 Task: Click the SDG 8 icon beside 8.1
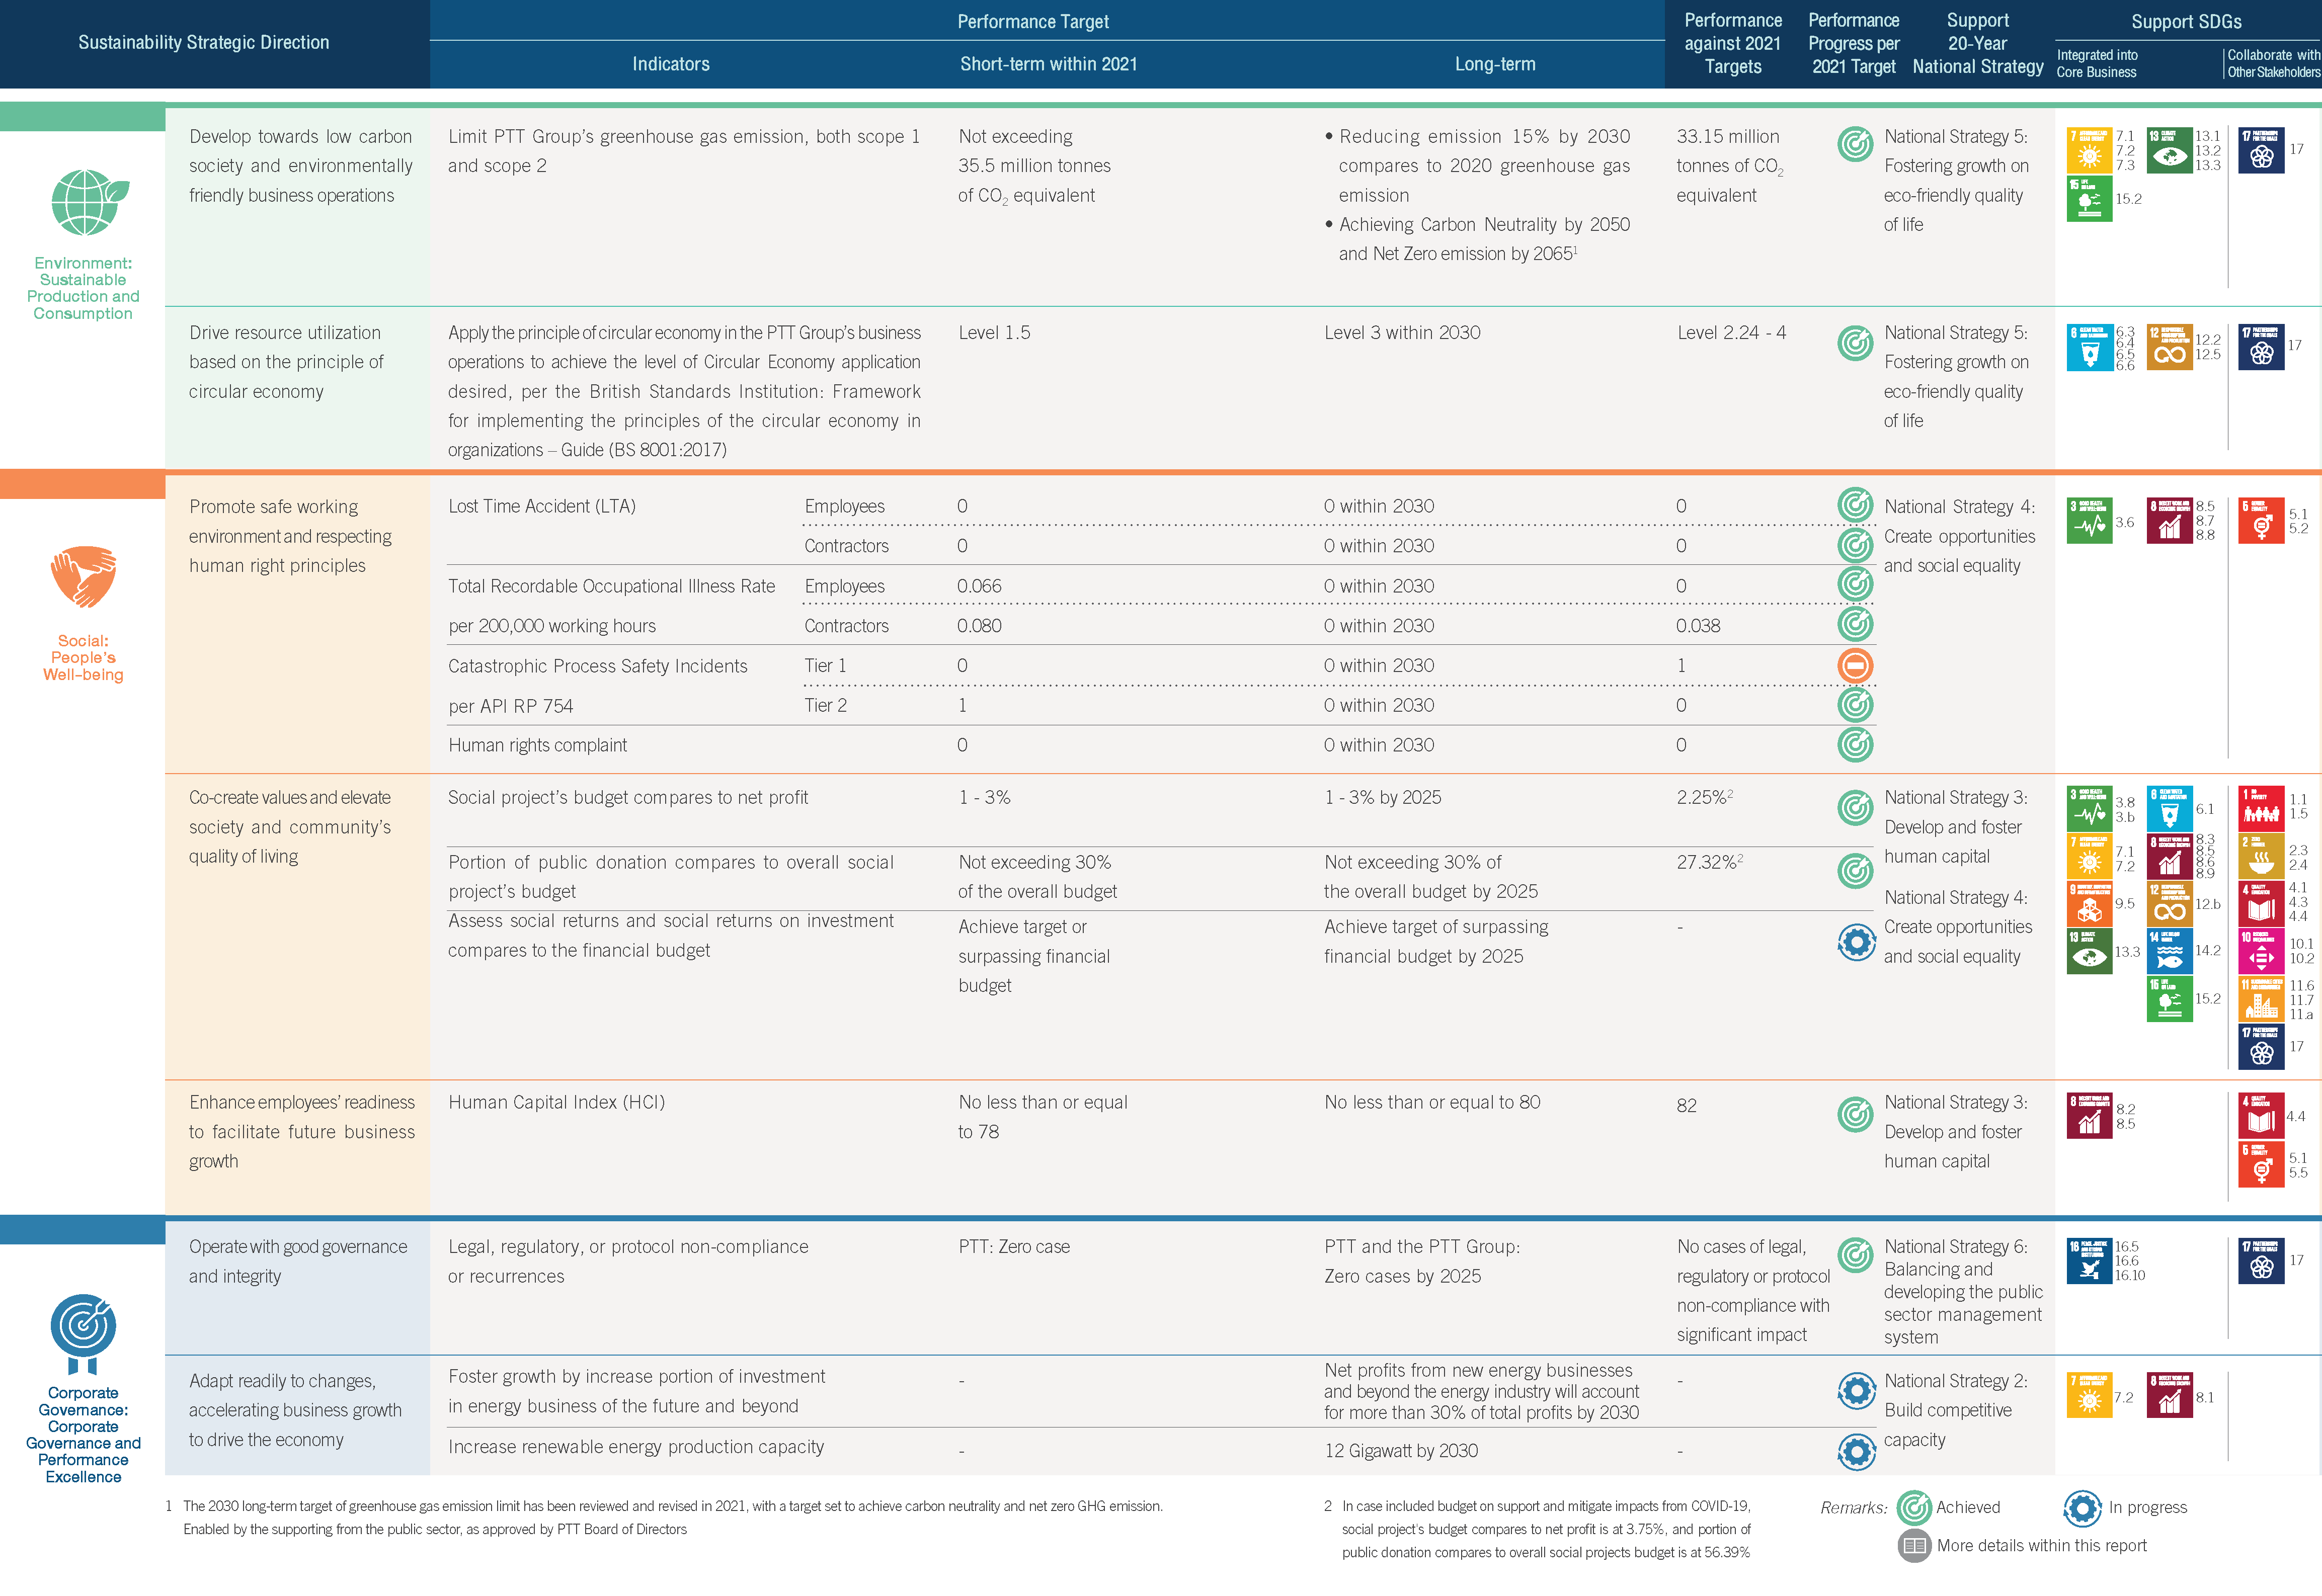pos(2169,1395)
